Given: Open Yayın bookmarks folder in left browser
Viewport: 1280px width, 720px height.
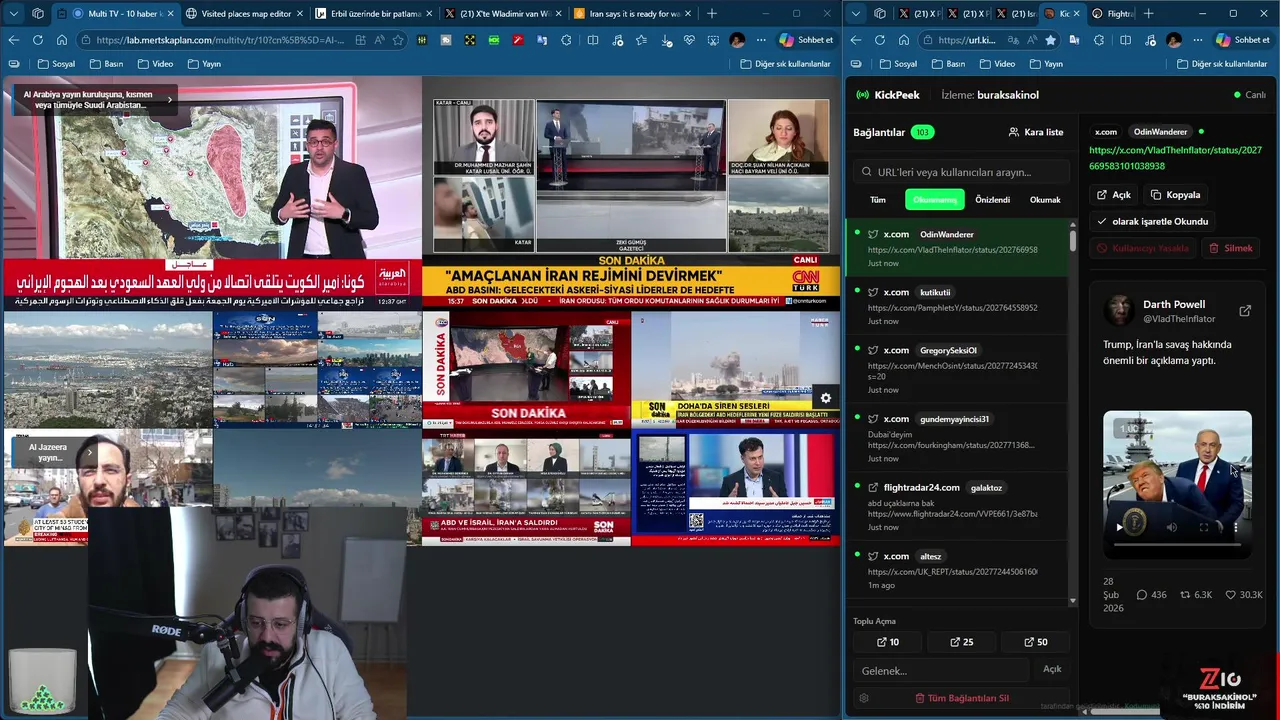Looking at the screenshot, I should (204, 64).
